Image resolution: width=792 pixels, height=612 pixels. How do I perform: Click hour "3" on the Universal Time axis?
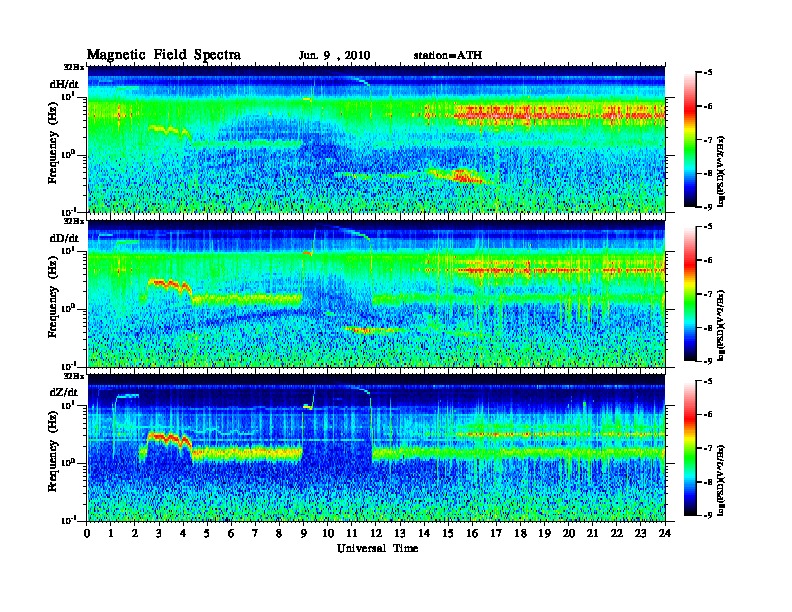[160, 534]
